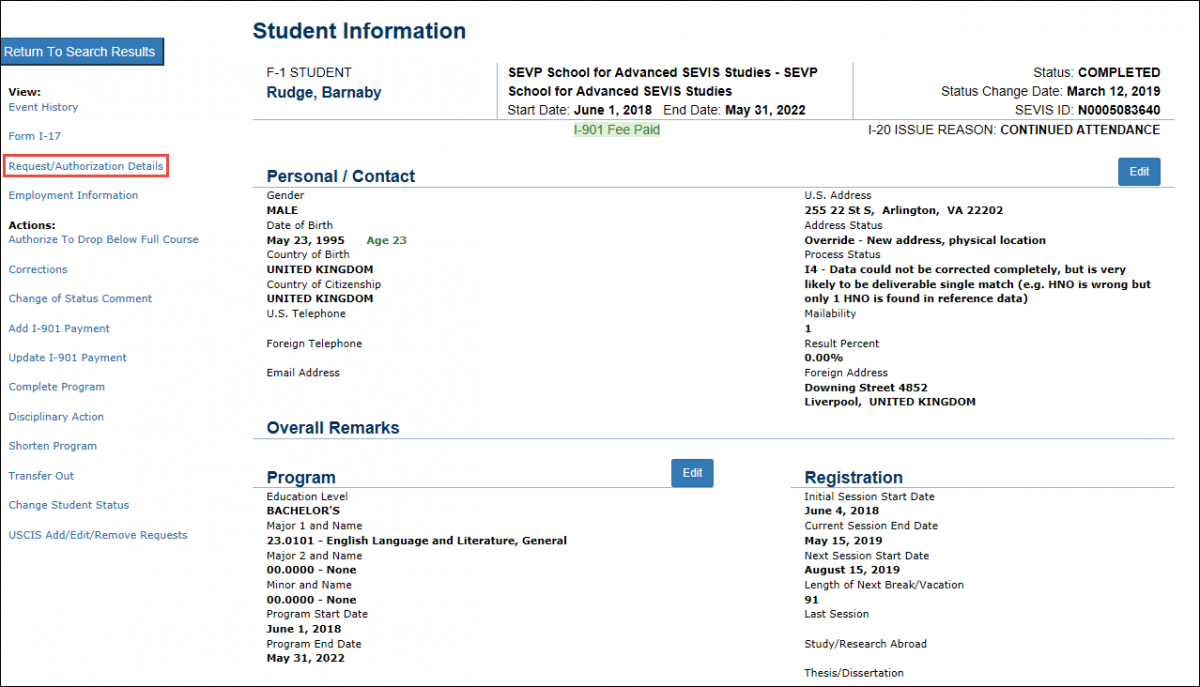1200x687 pixels.
Task: Click the Status Change Date March 12, 2019
Action: 1113,92
